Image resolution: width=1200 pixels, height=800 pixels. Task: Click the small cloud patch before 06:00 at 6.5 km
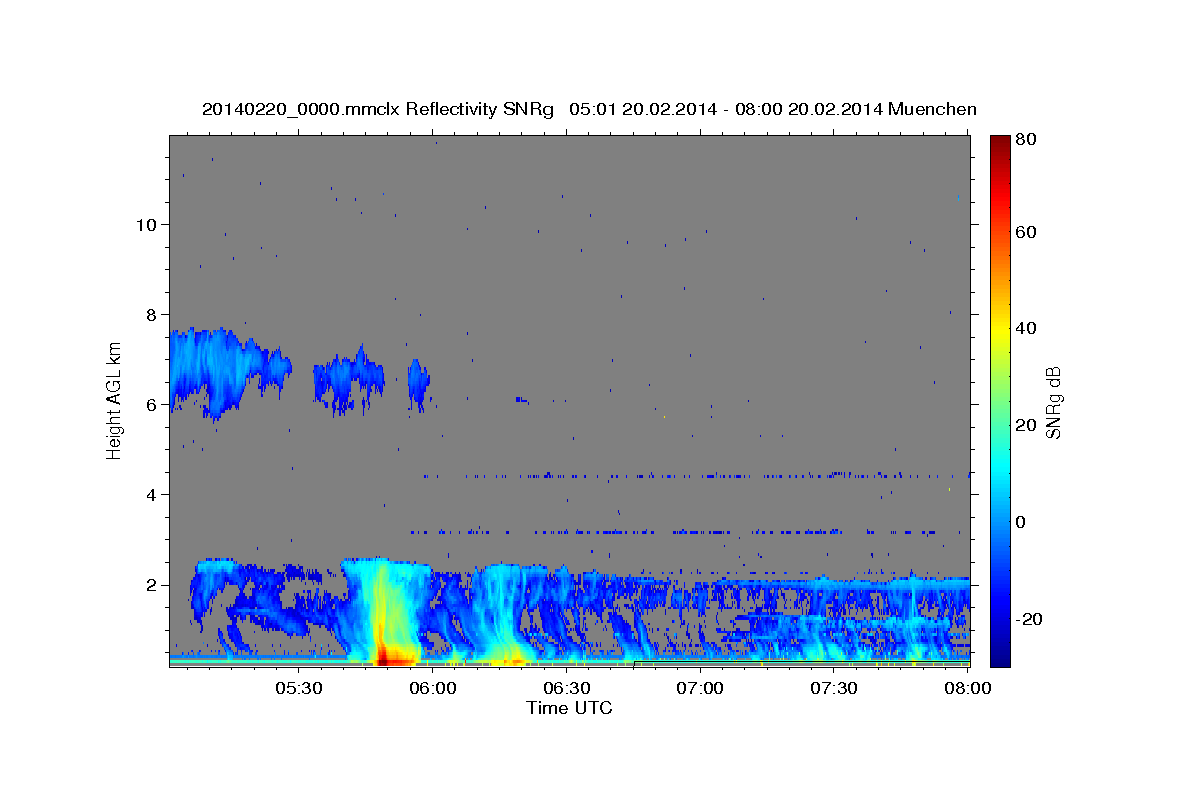pos(418,384)
